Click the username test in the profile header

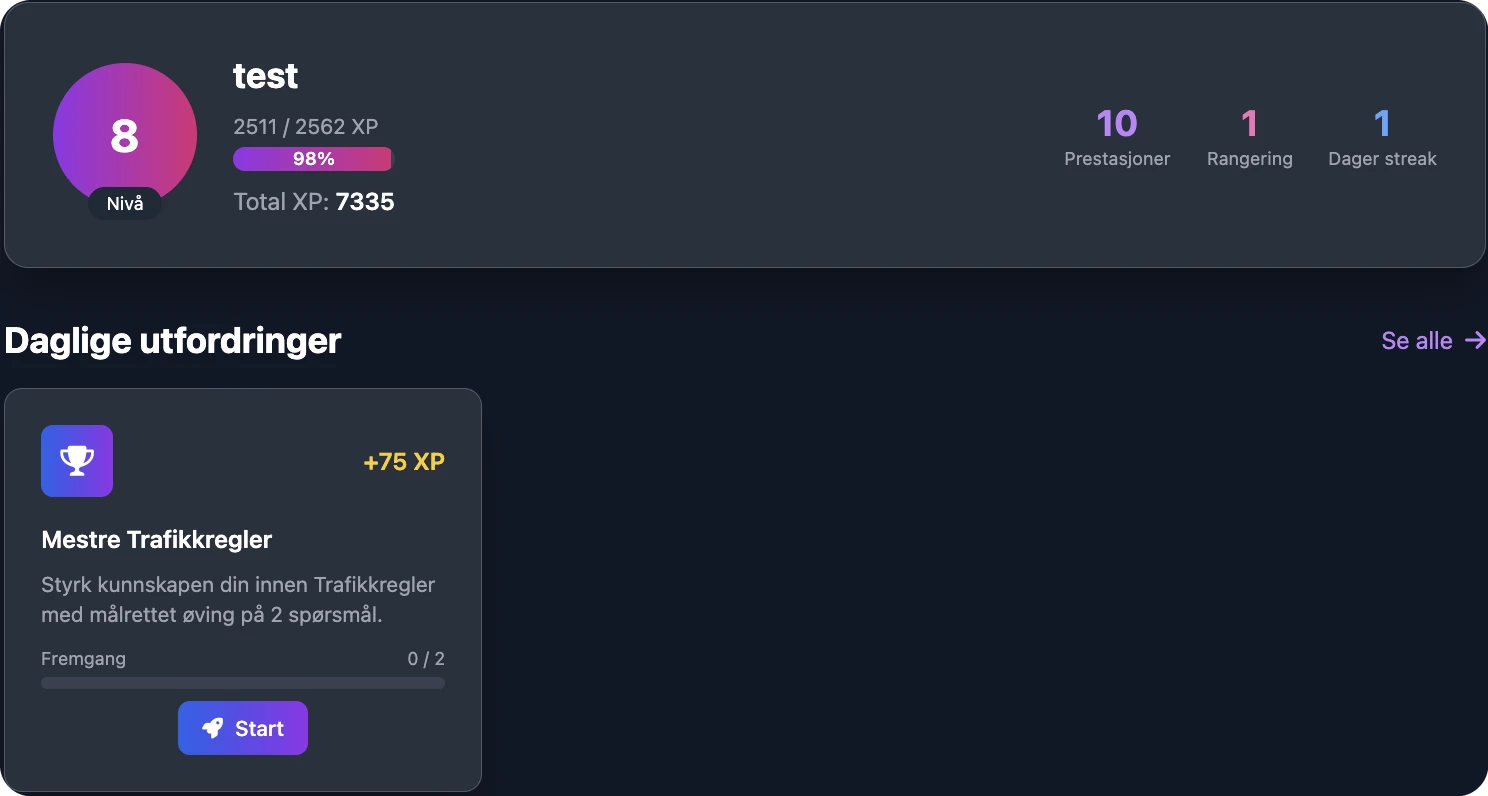coord(265,75)
